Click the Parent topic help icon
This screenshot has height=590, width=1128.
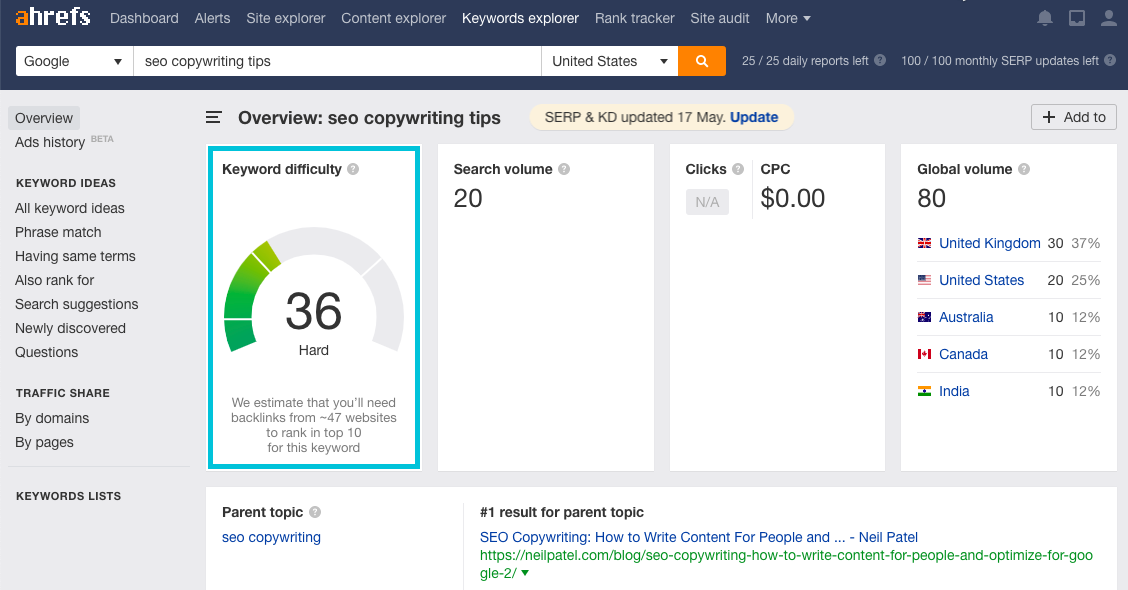click(315, 512)
